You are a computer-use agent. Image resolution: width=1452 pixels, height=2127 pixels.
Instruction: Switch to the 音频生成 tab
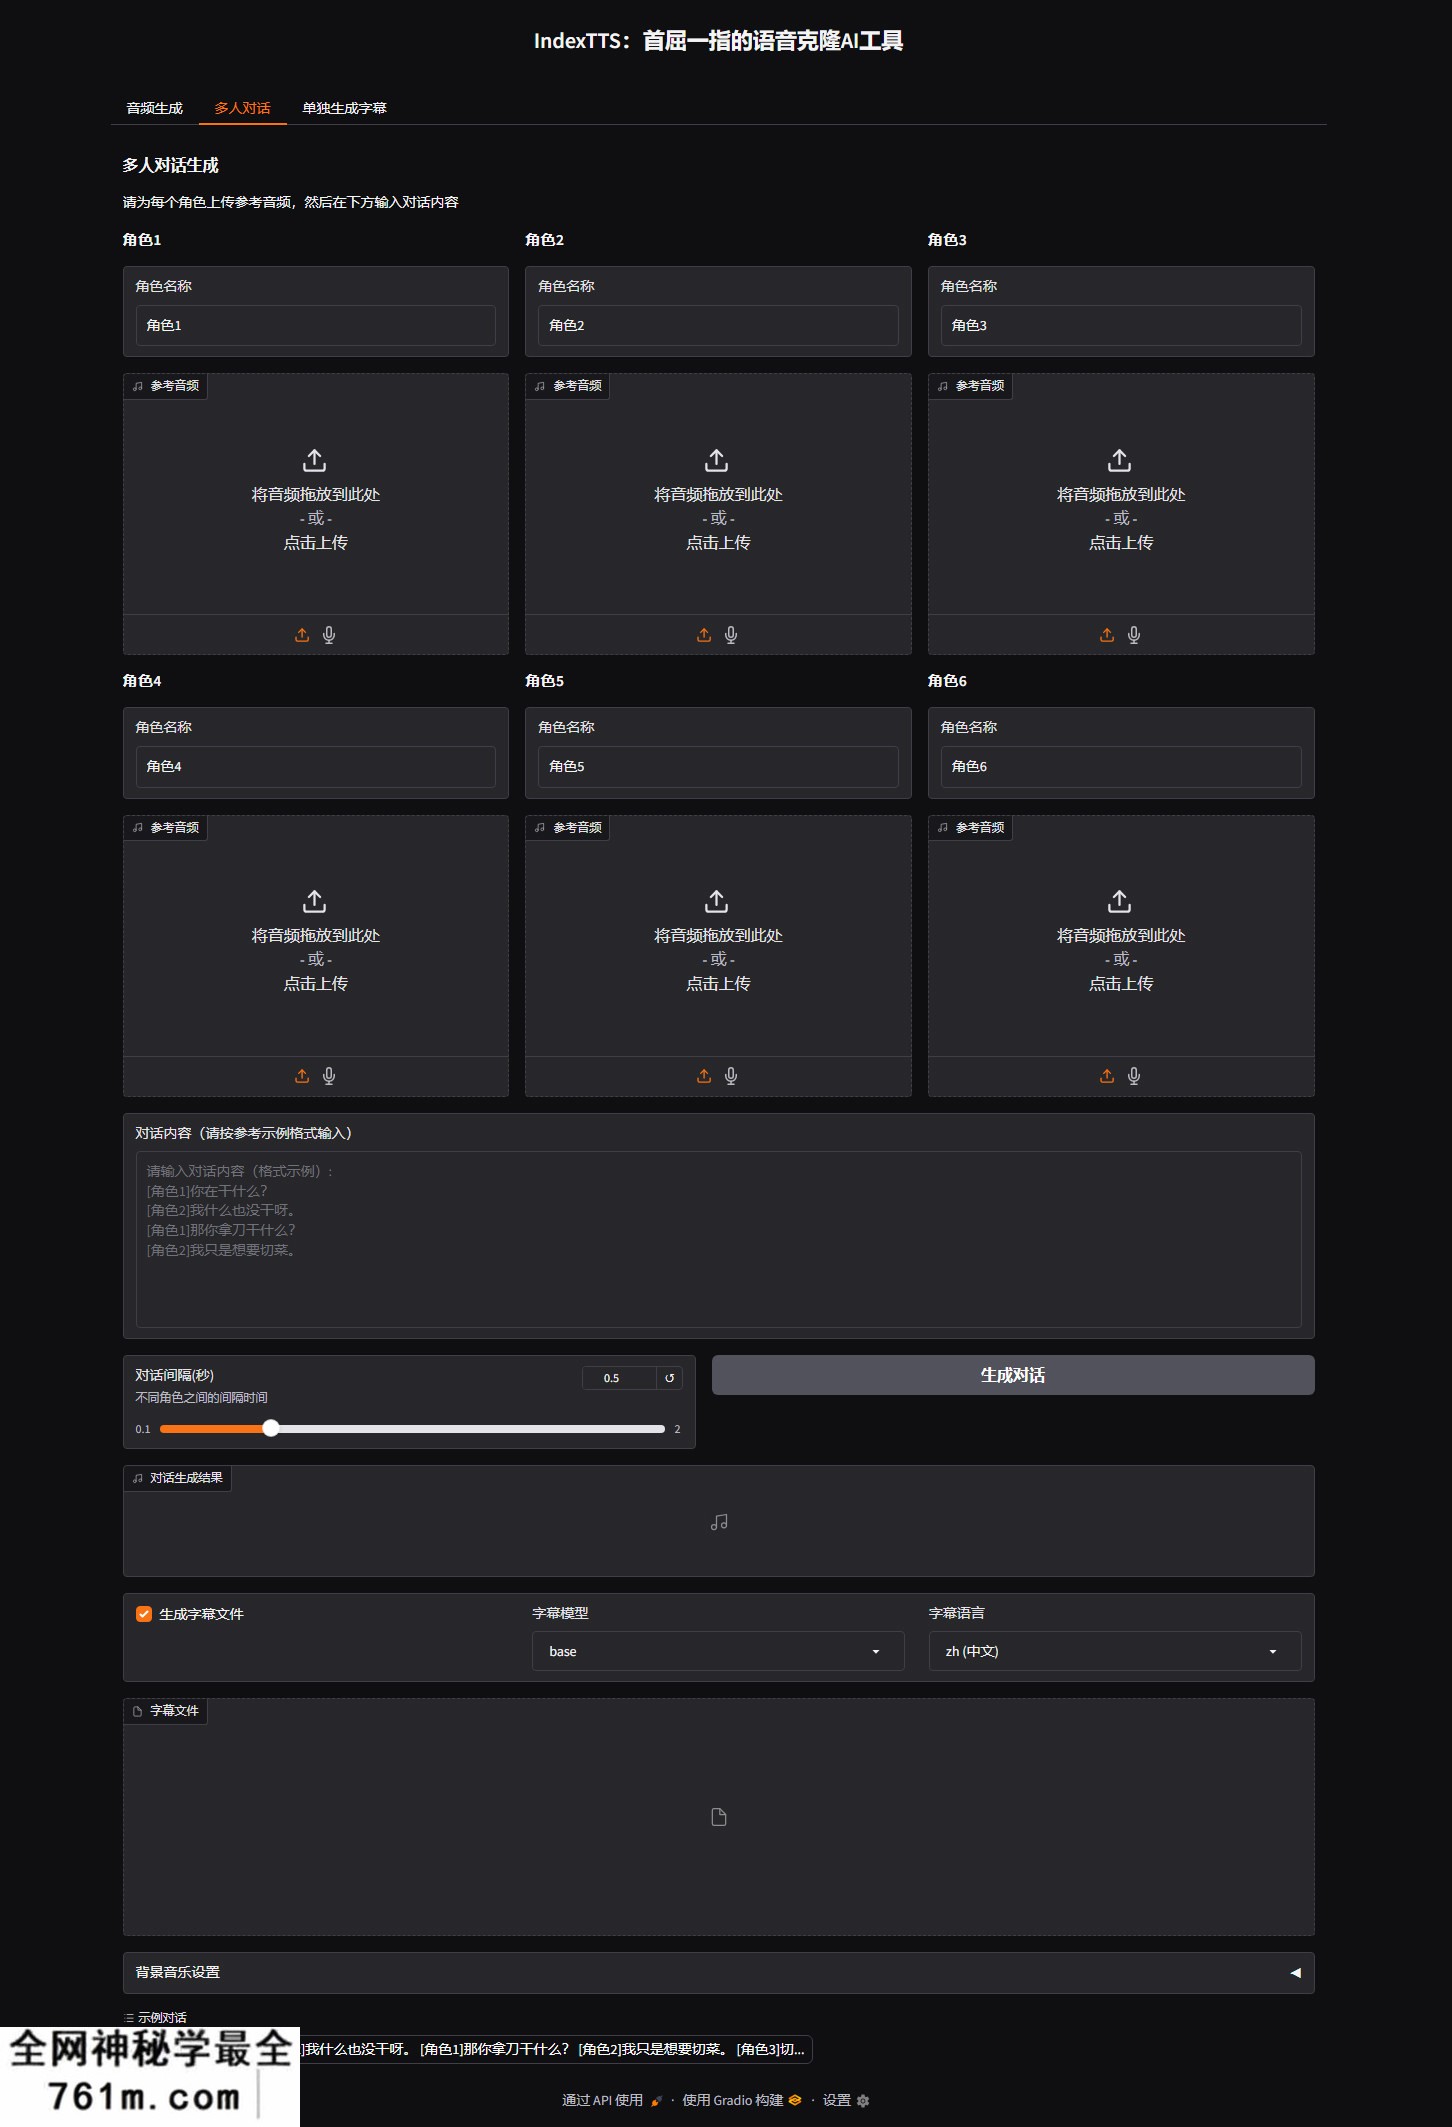(155, 108)
